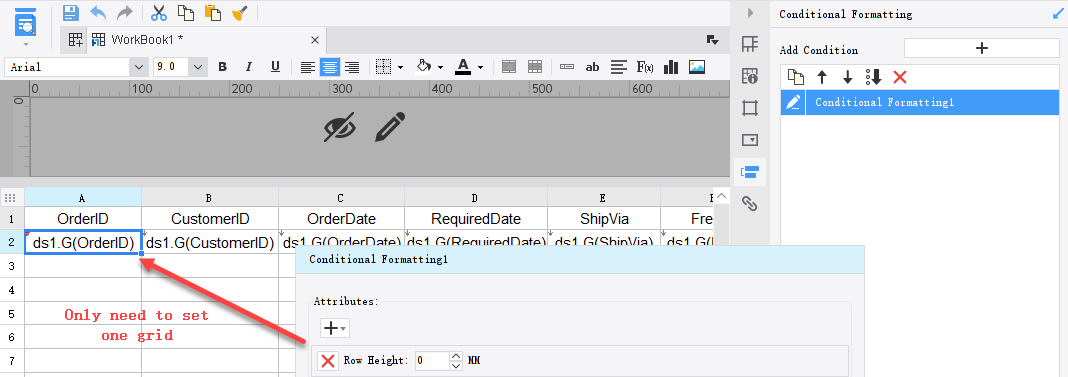Increase the Row Height value
This screenshot has width=1068, height=377.
pyautogui.click(x=456, y=356)
